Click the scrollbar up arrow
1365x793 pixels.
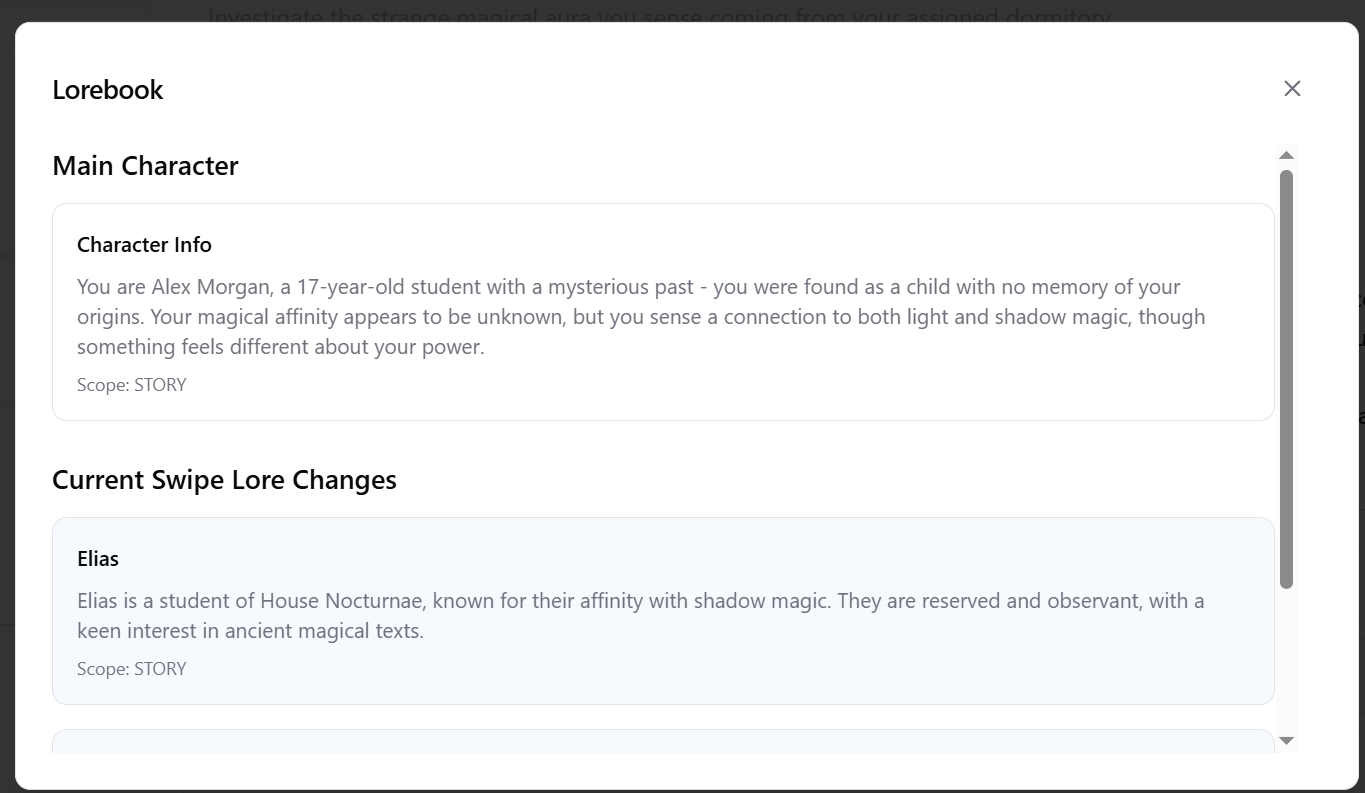[1287, 155]
